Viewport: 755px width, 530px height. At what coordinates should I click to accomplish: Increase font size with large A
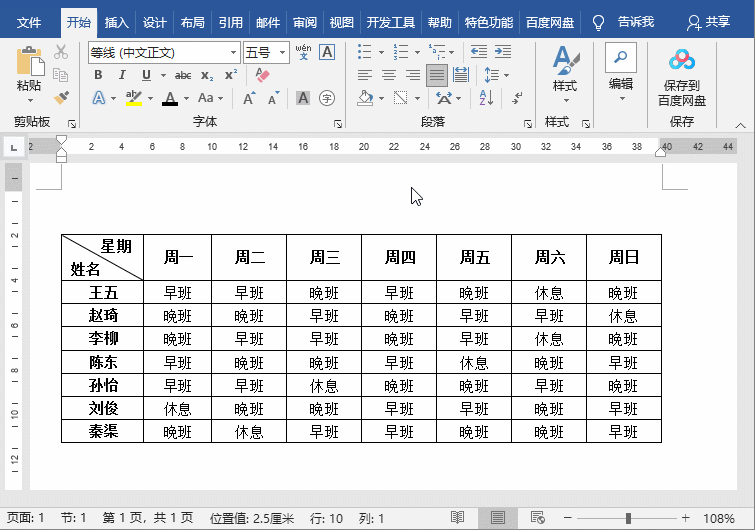249,98
